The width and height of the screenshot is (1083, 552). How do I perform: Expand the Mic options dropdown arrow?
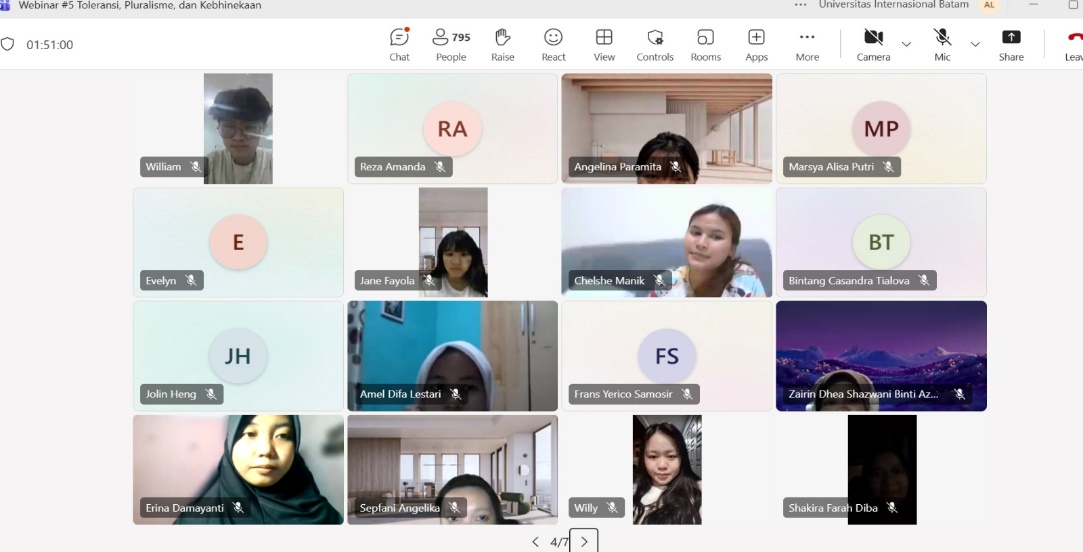click(975, 44)
